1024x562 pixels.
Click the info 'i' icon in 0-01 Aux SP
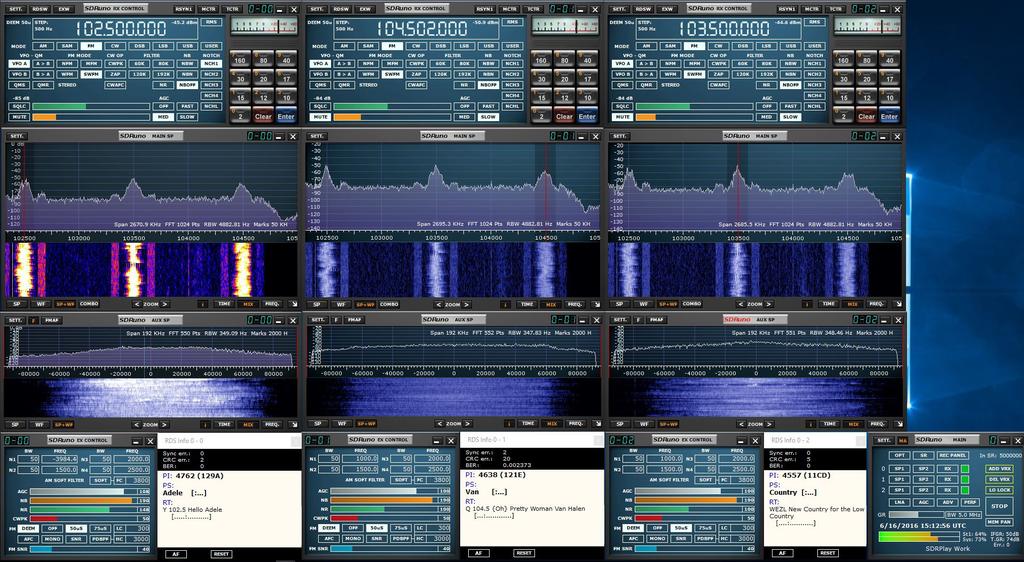509,424
